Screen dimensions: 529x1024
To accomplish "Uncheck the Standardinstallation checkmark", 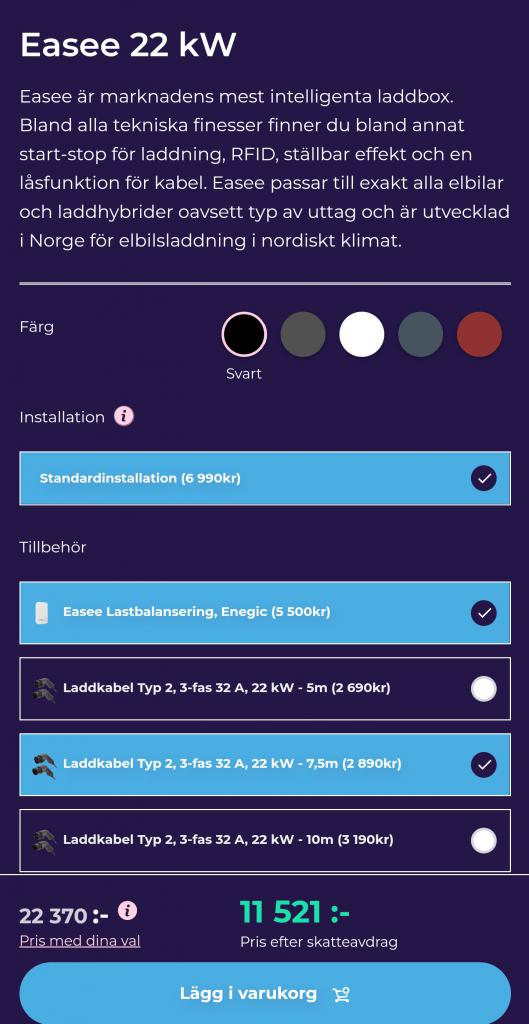I will (x=484, y=479).
